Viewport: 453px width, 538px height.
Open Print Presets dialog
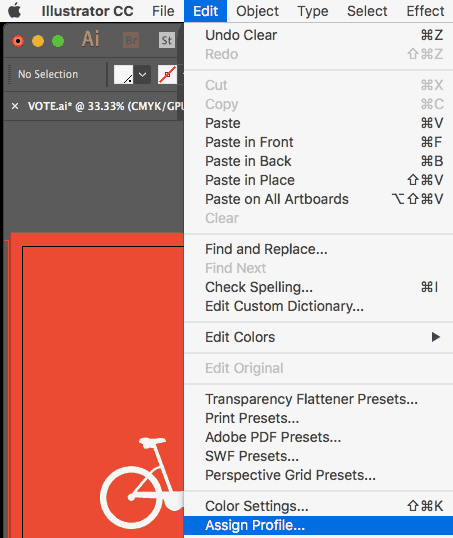click(318, 418)
